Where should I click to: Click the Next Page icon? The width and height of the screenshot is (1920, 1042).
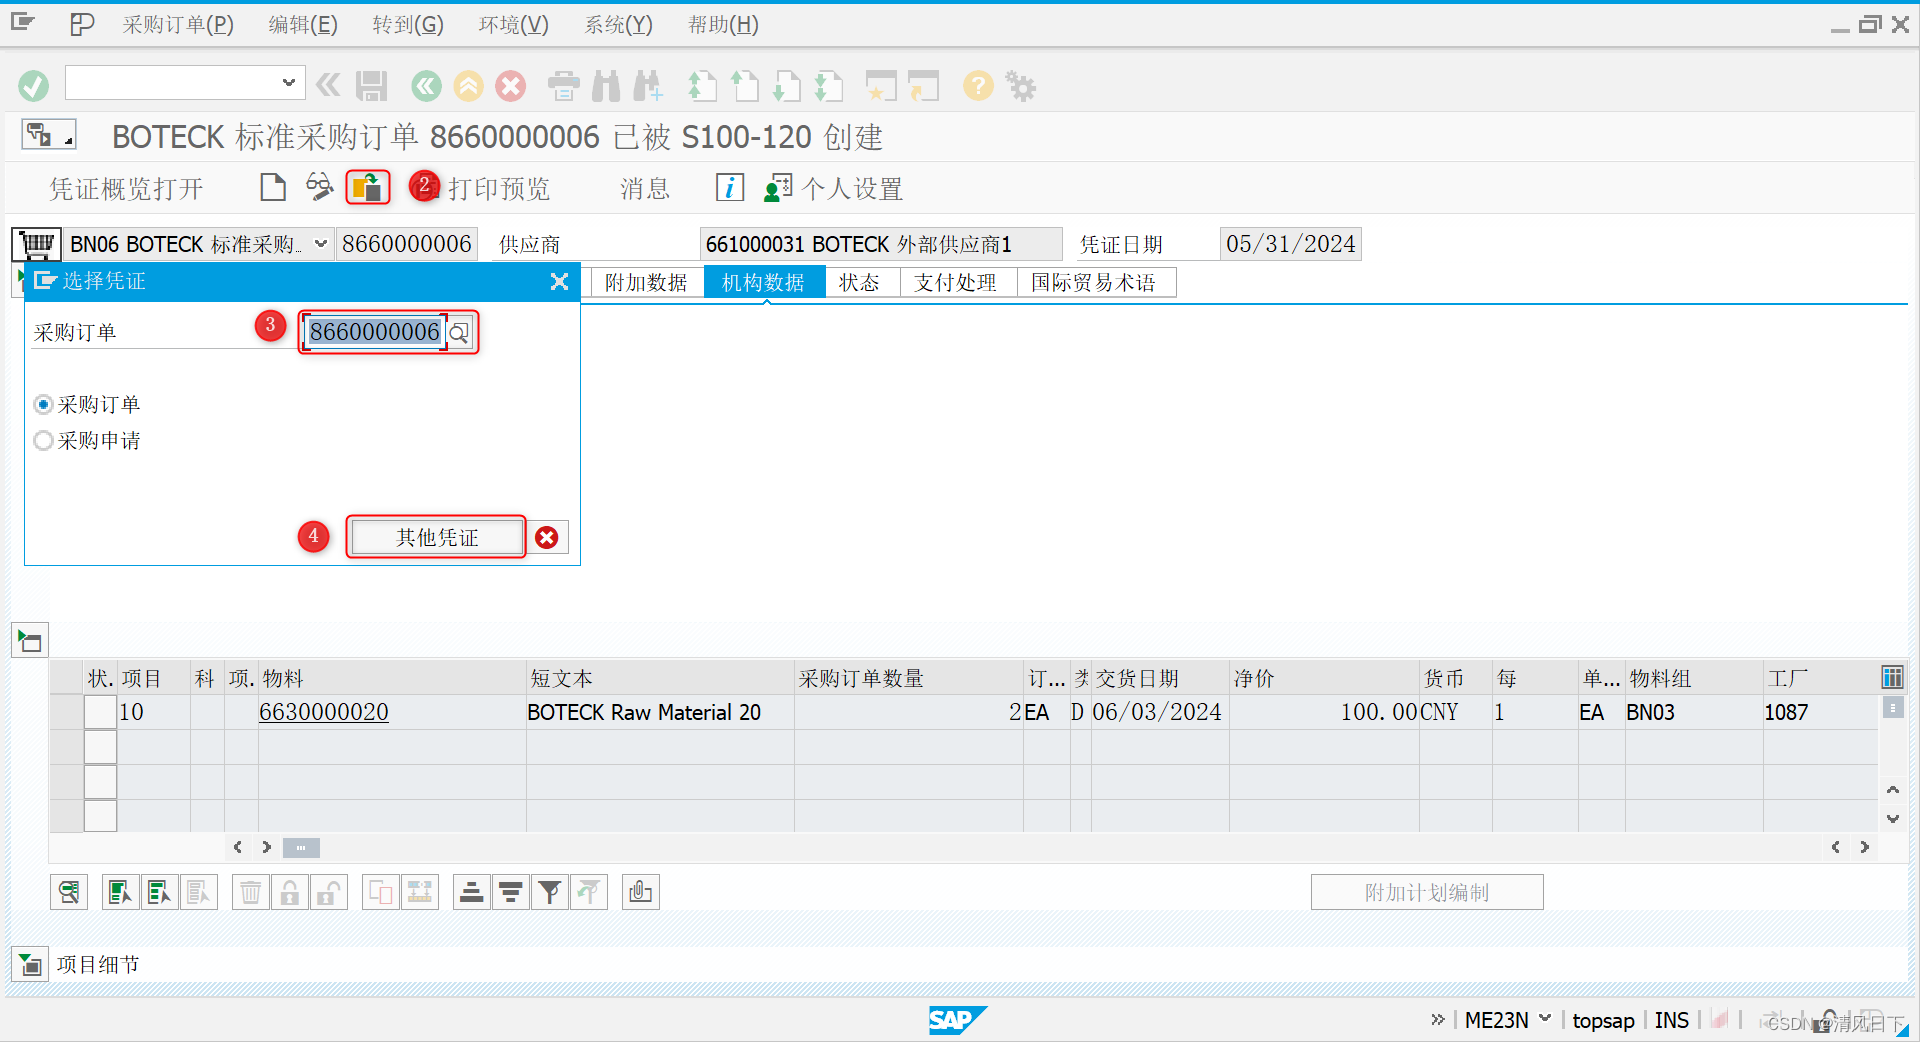(786, 86)
